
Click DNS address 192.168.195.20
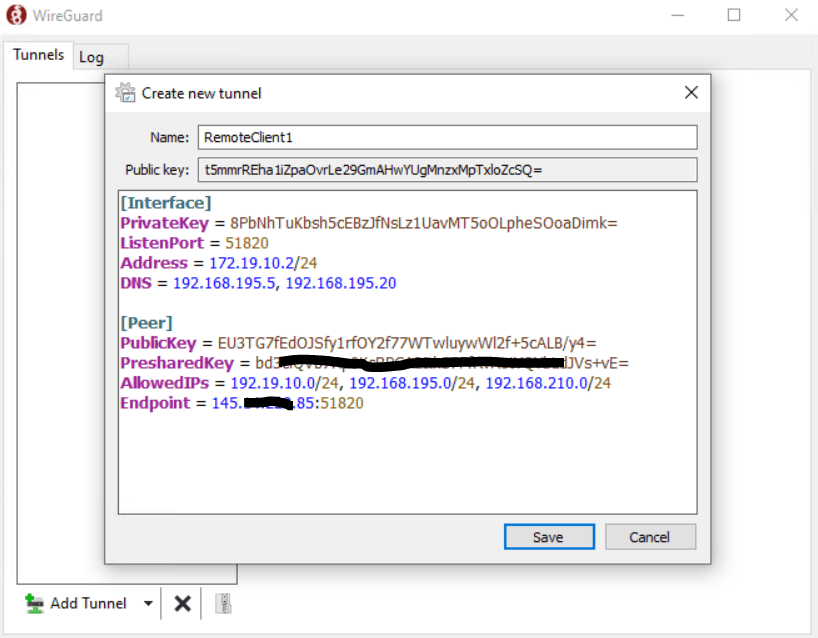coord(341,283)
